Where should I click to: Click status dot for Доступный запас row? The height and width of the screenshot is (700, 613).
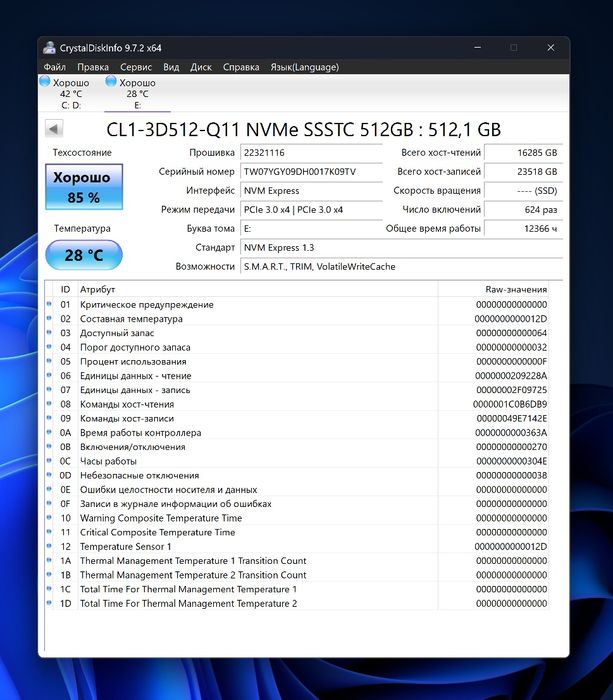[x=49, y=333]
